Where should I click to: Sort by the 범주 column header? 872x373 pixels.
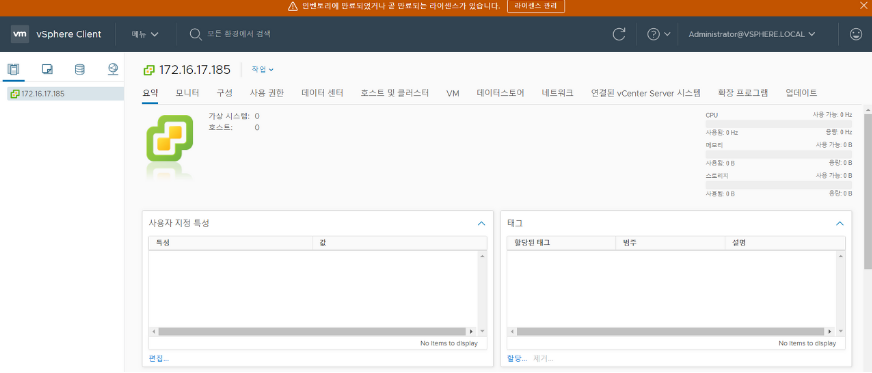[x=671, y=243]
